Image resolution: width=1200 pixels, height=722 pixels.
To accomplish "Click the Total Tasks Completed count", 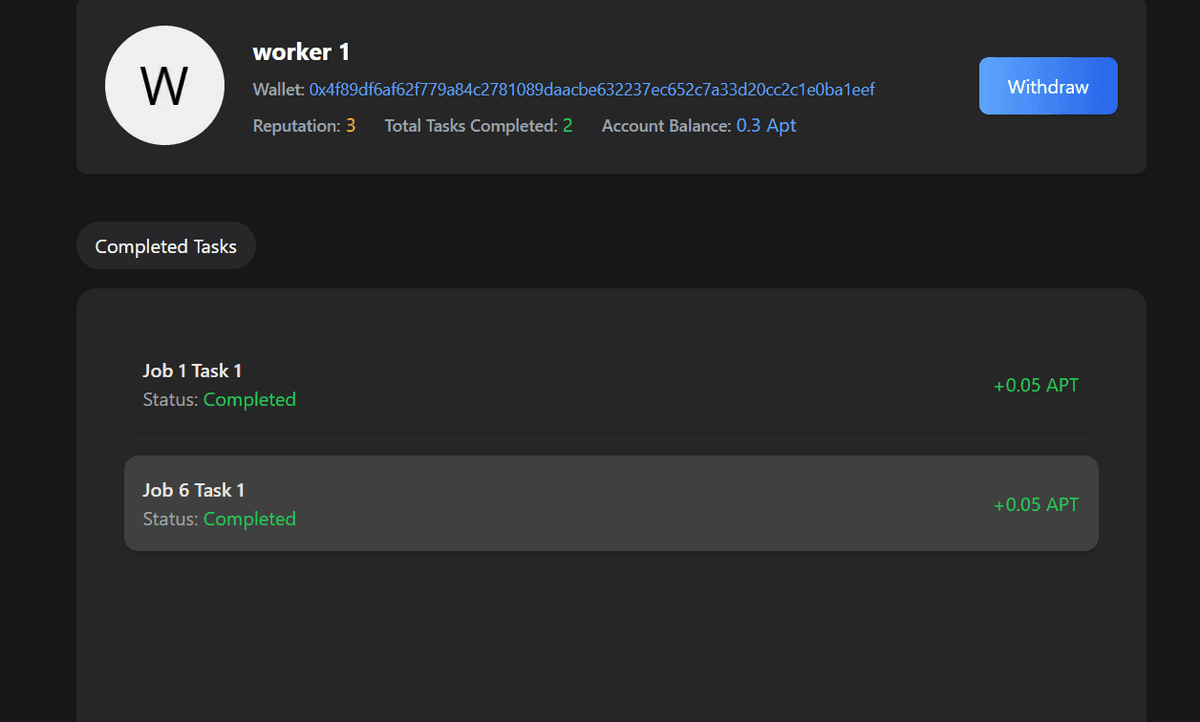I will [566, 125].
